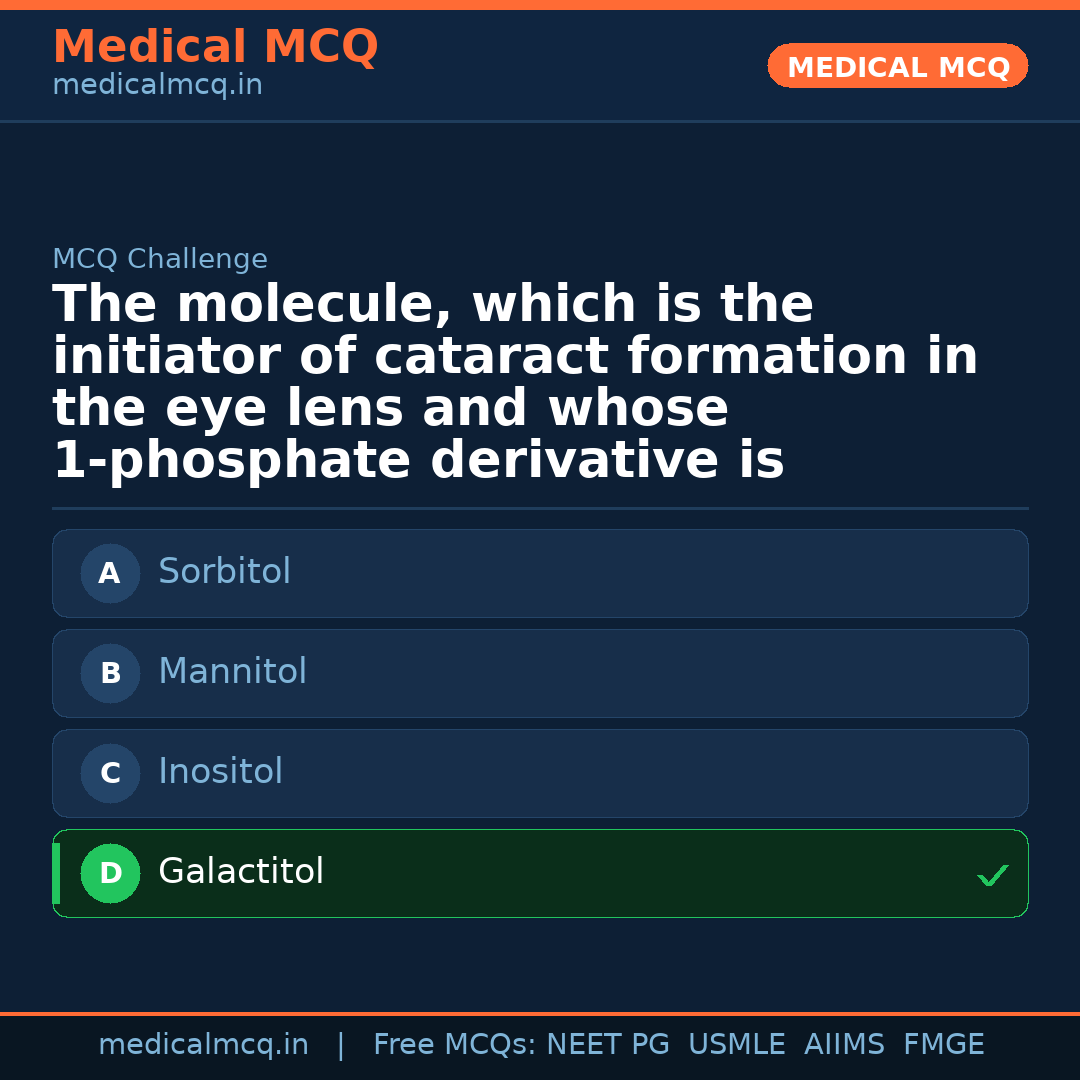Click the letter B circle icon
Image resolution: width=1080 pixels, height=1080 pixels.
coord(110,673)
